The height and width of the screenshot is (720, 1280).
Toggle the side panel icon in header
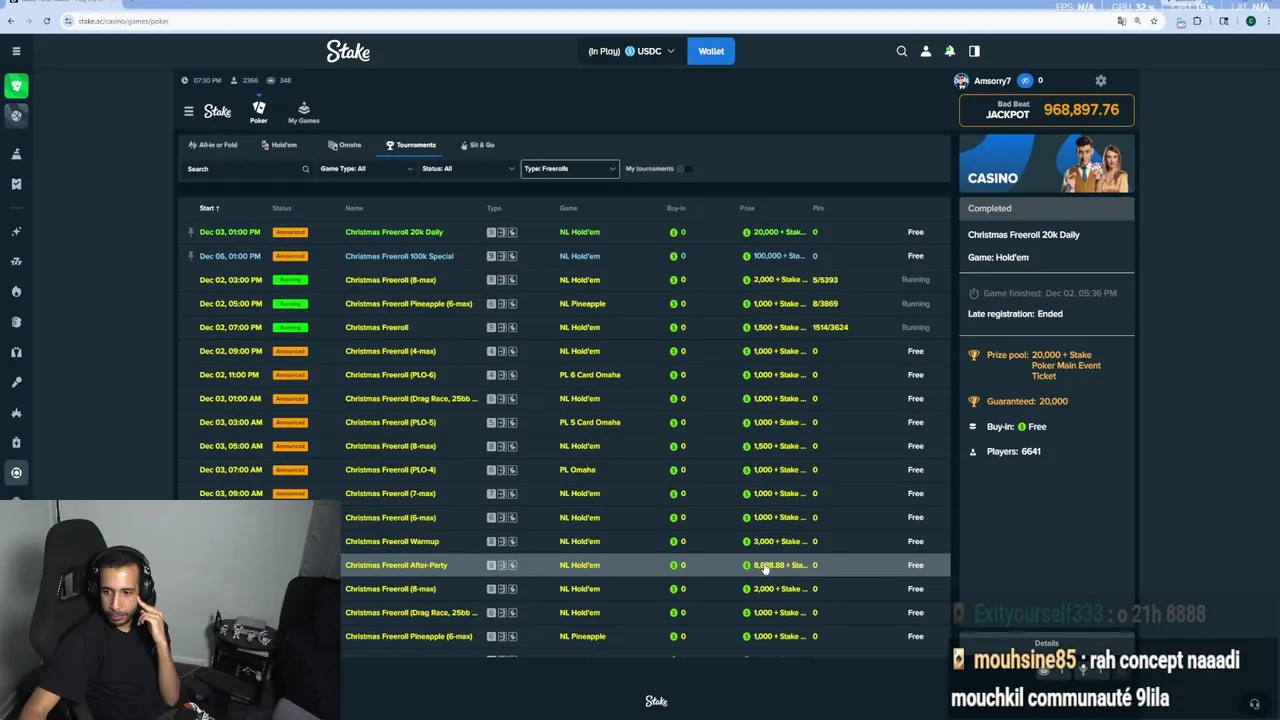974,51
